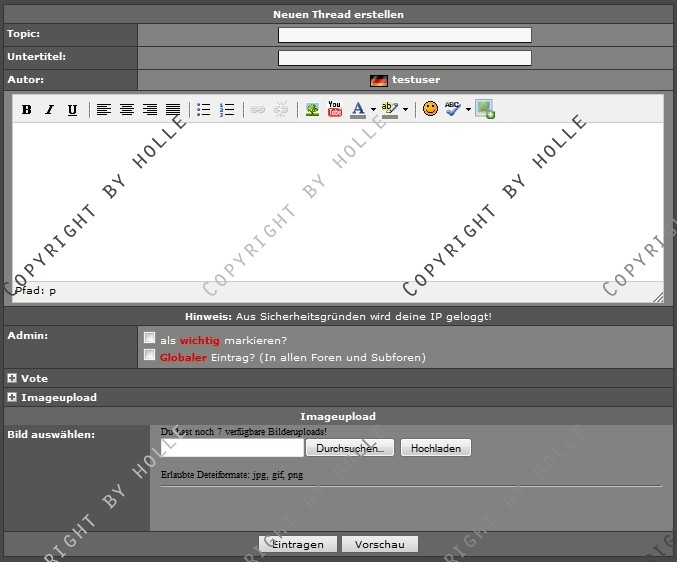677x562 pixels.
Task: Check the 'als wichtig markieren' checkbox
Action: point(149,338)
